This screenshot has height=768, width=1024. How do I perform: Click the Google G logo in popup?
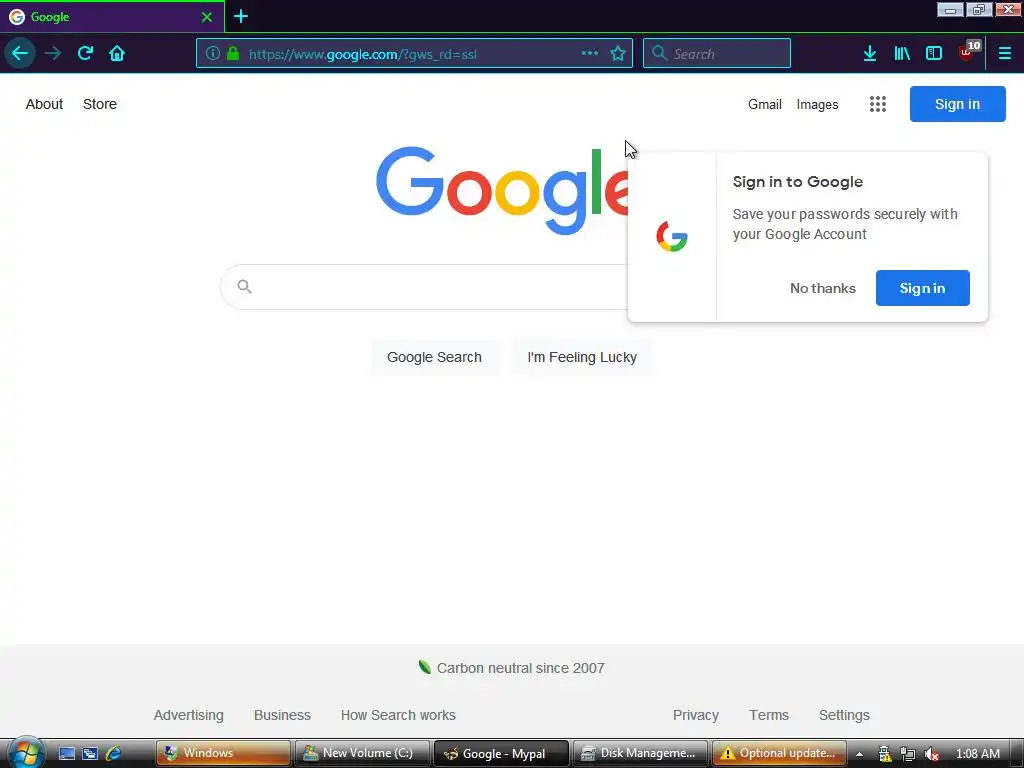672,236
